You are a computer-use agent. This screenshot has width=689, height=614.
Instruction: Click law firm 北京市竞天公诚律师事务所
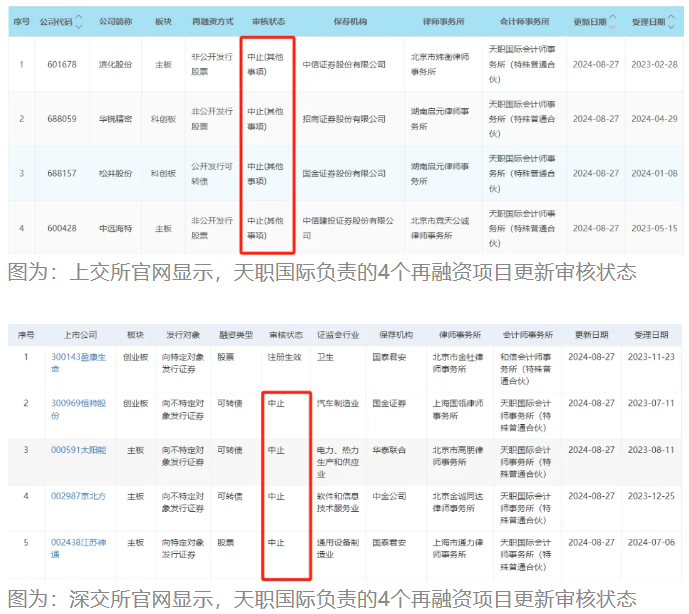[x=440, y=228]
